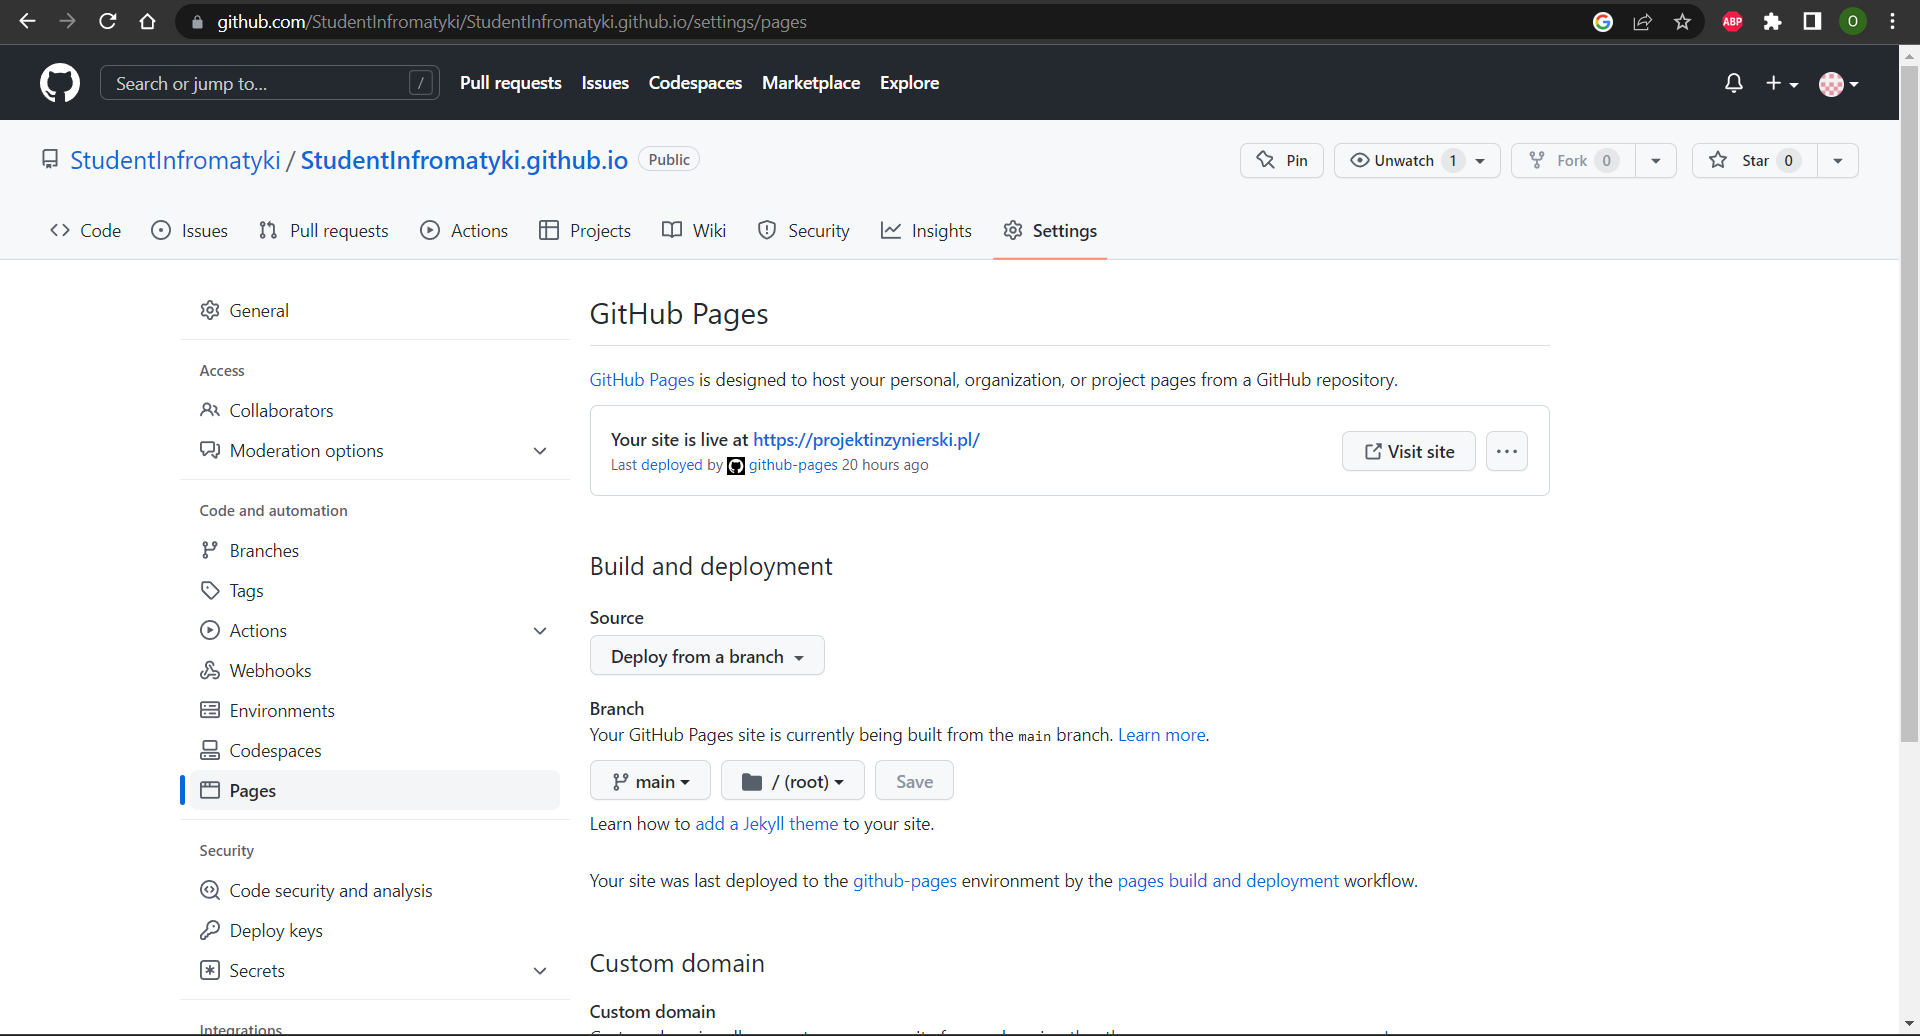Image resolution: width=1920 pixels, height=1036 pixels.
Task: Open the Actions repository tab
Action: pyautogui.click(x=465, y=231)
